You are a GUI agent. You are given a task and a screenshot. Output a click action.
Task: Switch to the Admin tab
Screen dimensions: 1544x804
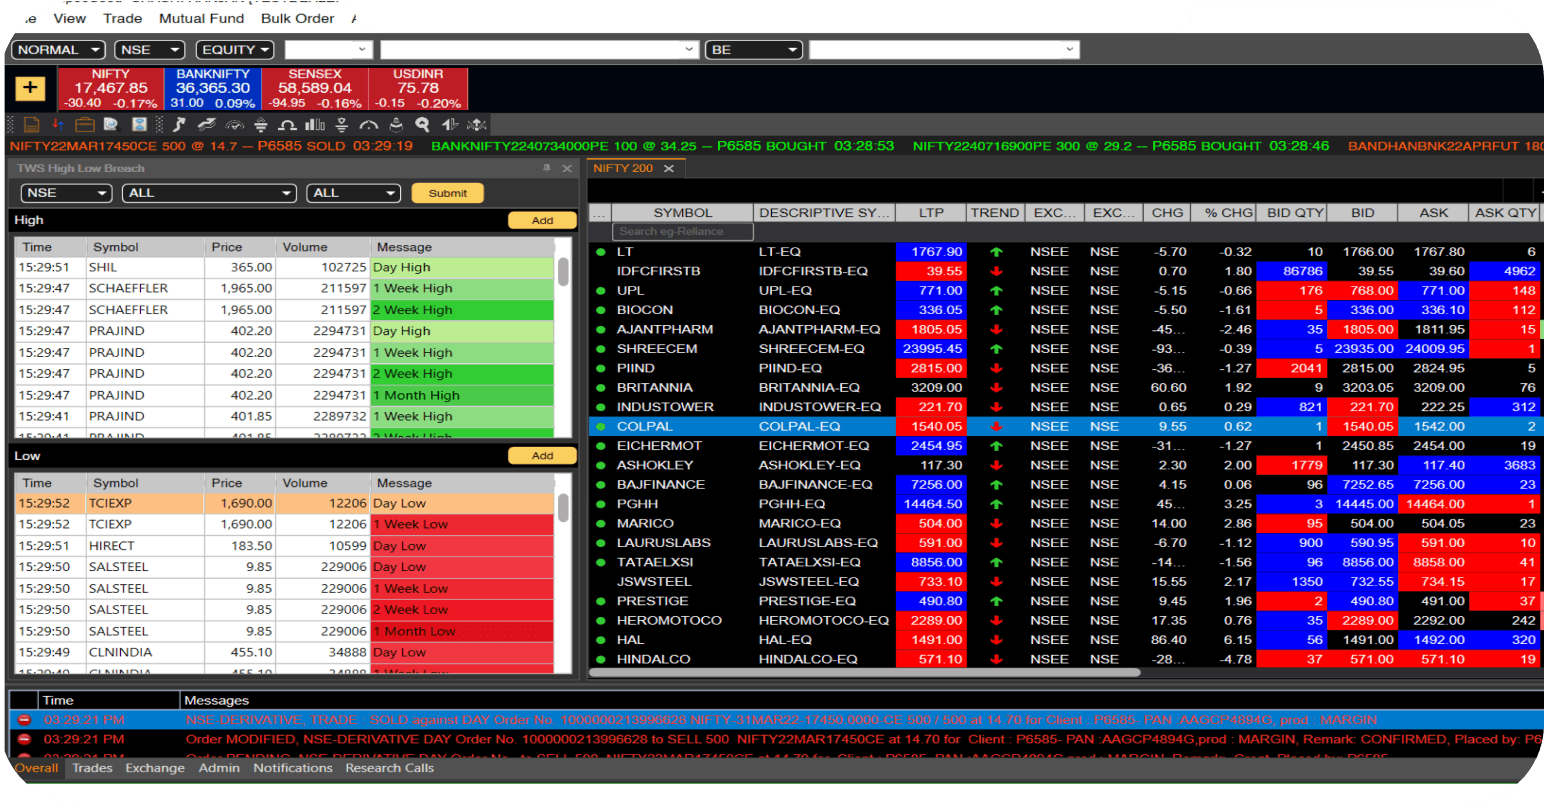pyautogui.click(x=219, y=768)
